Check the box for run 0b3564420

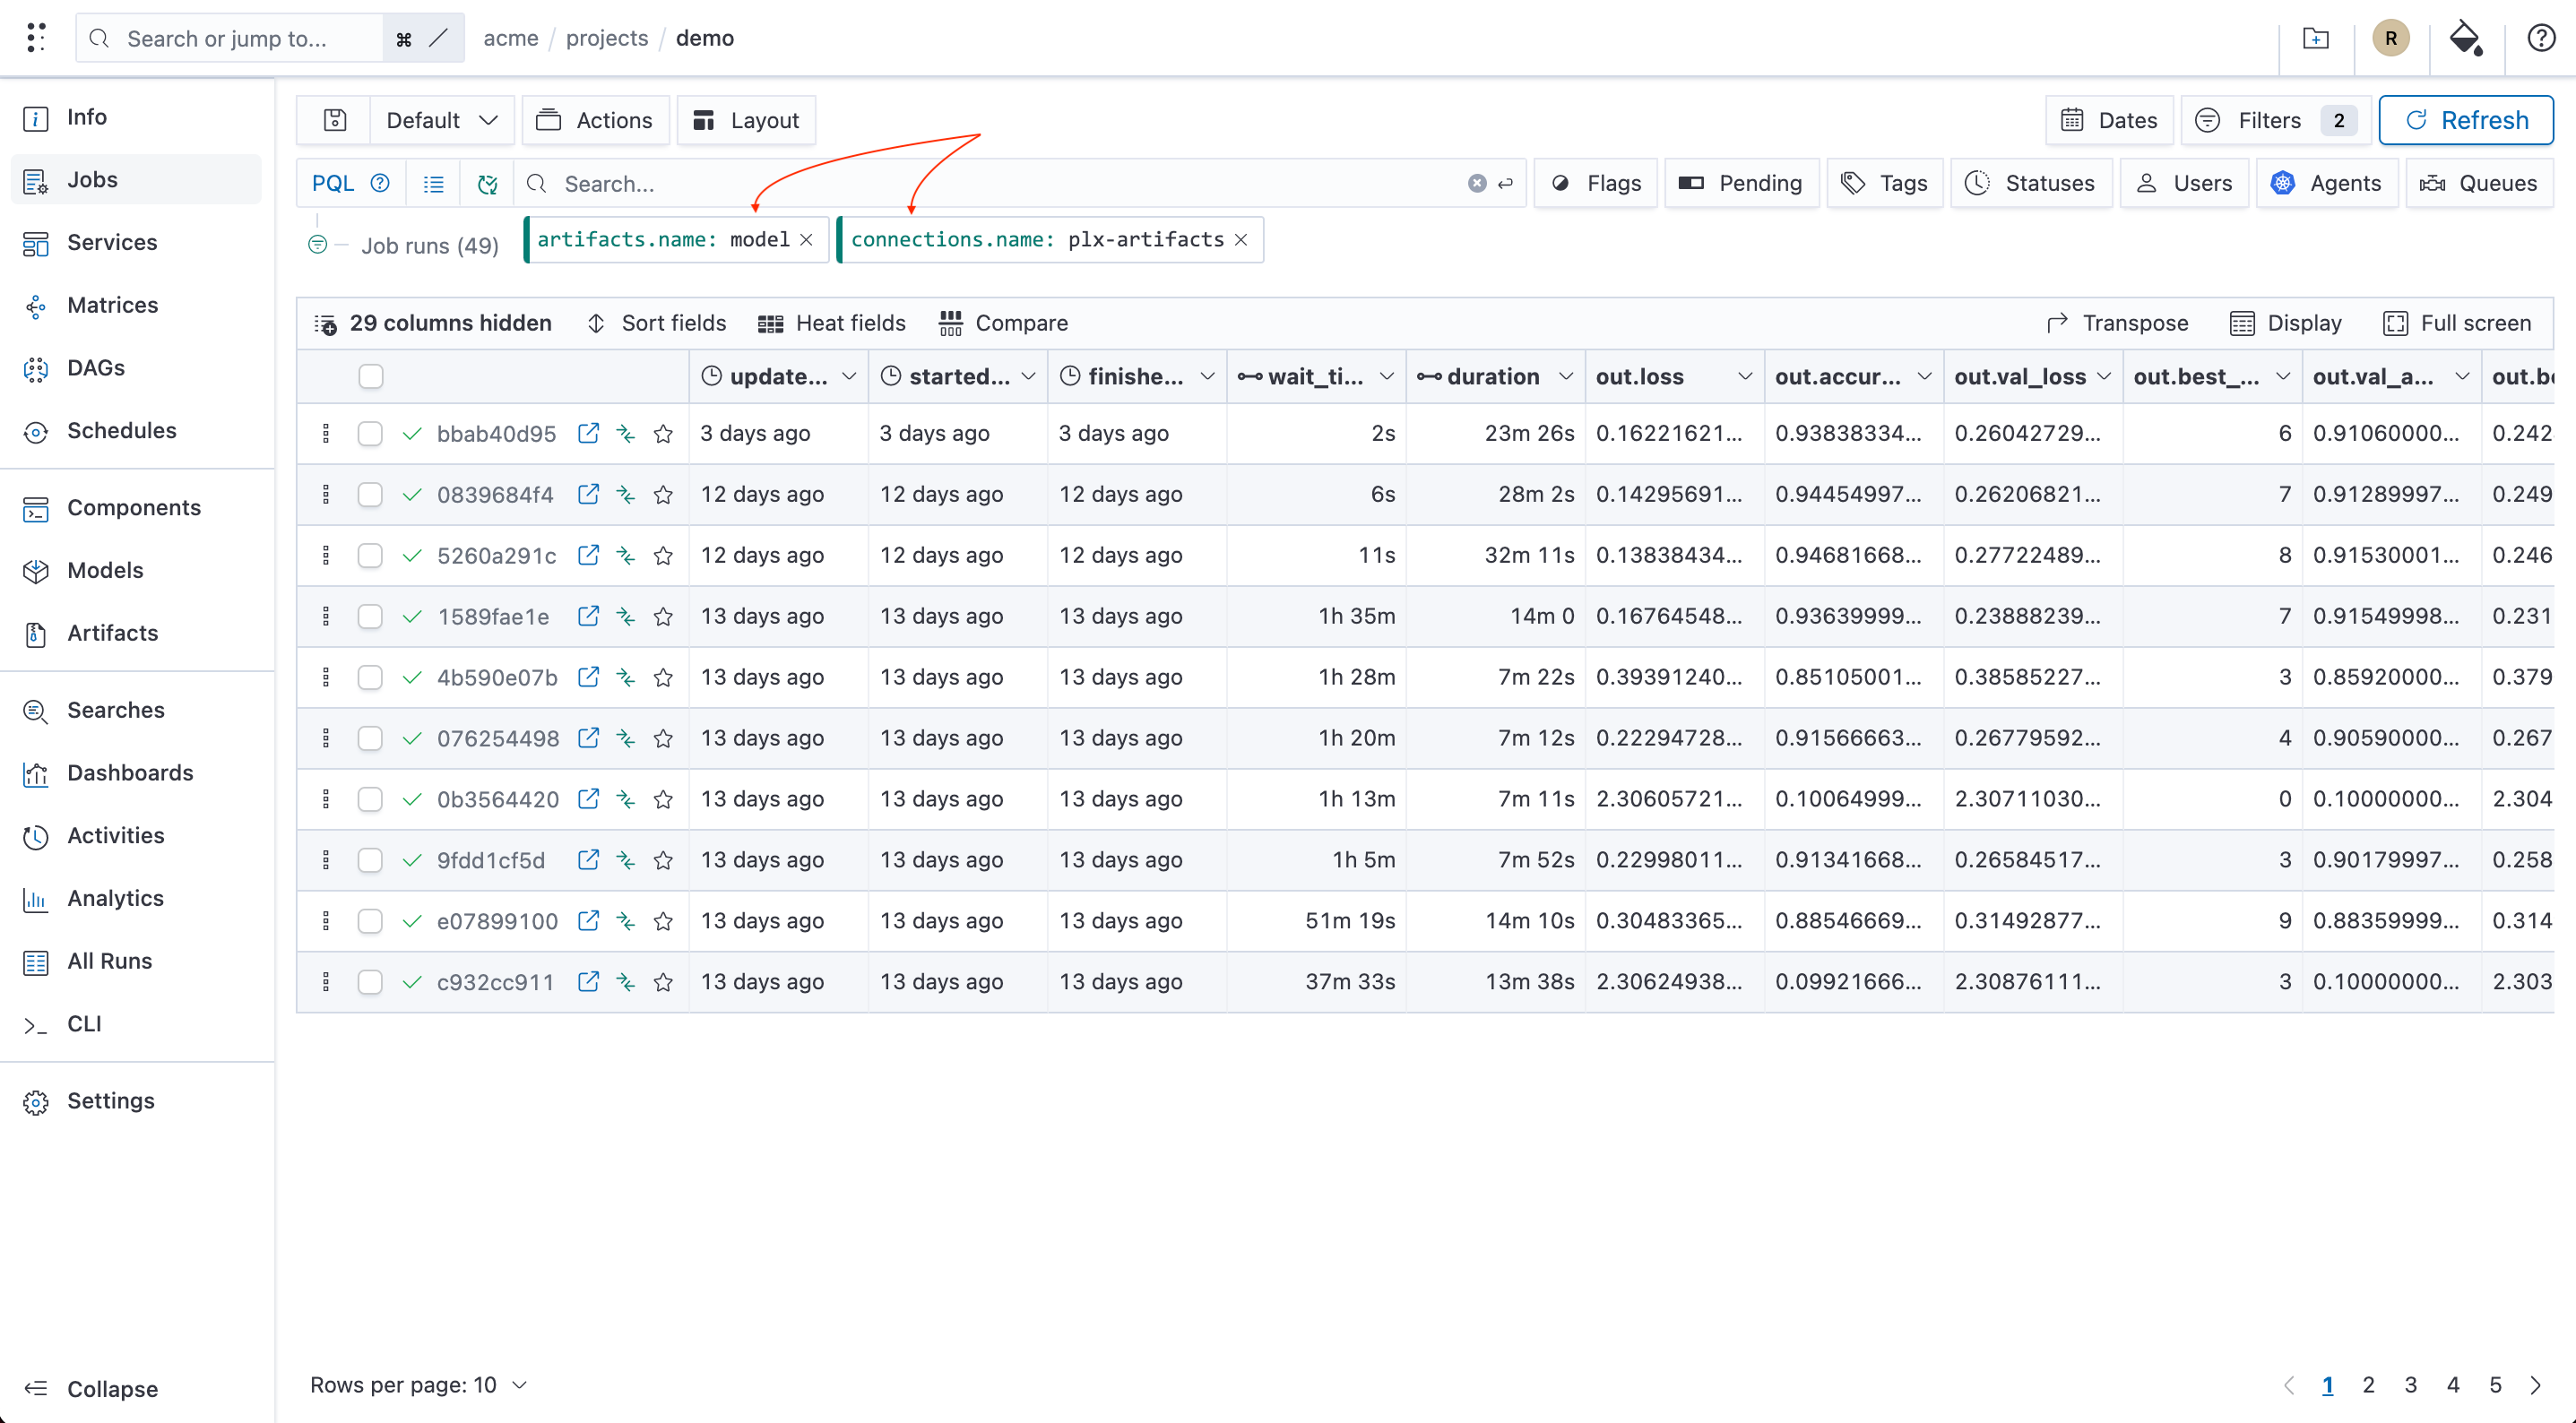click(x=370, y=799)
